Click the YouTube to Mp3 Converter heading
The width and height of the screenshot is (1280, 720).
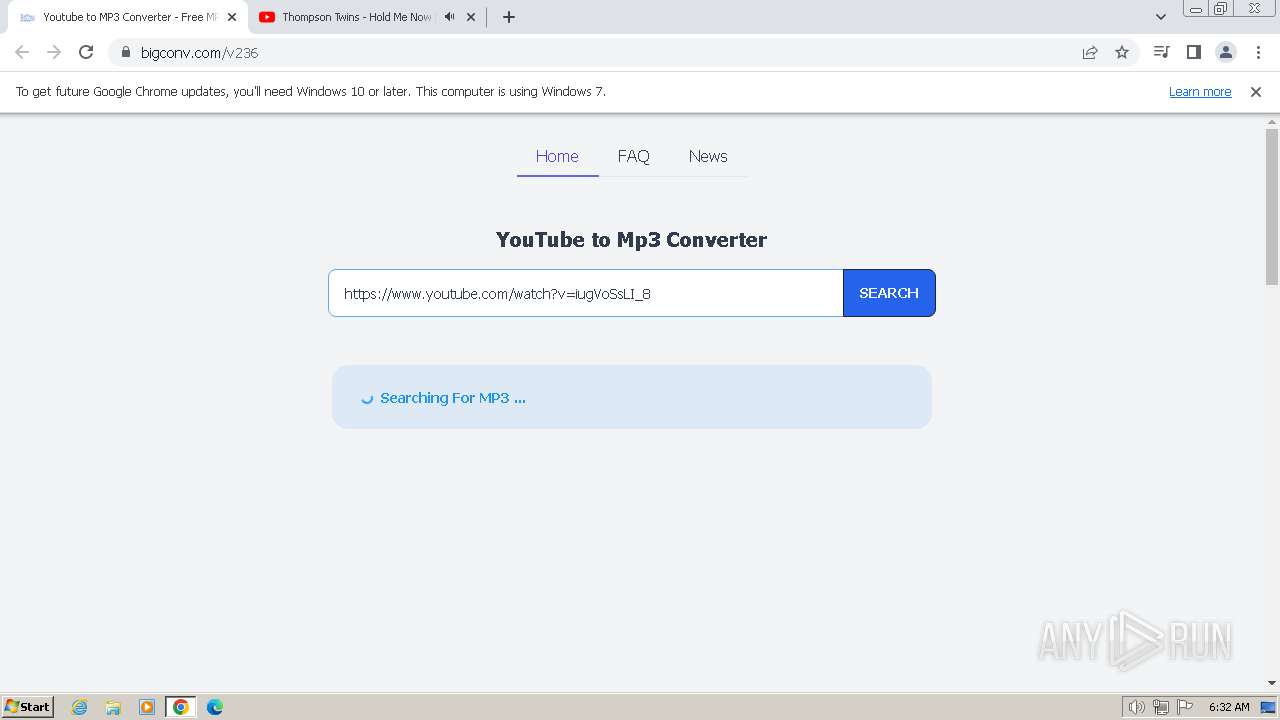tap(631, 240)
